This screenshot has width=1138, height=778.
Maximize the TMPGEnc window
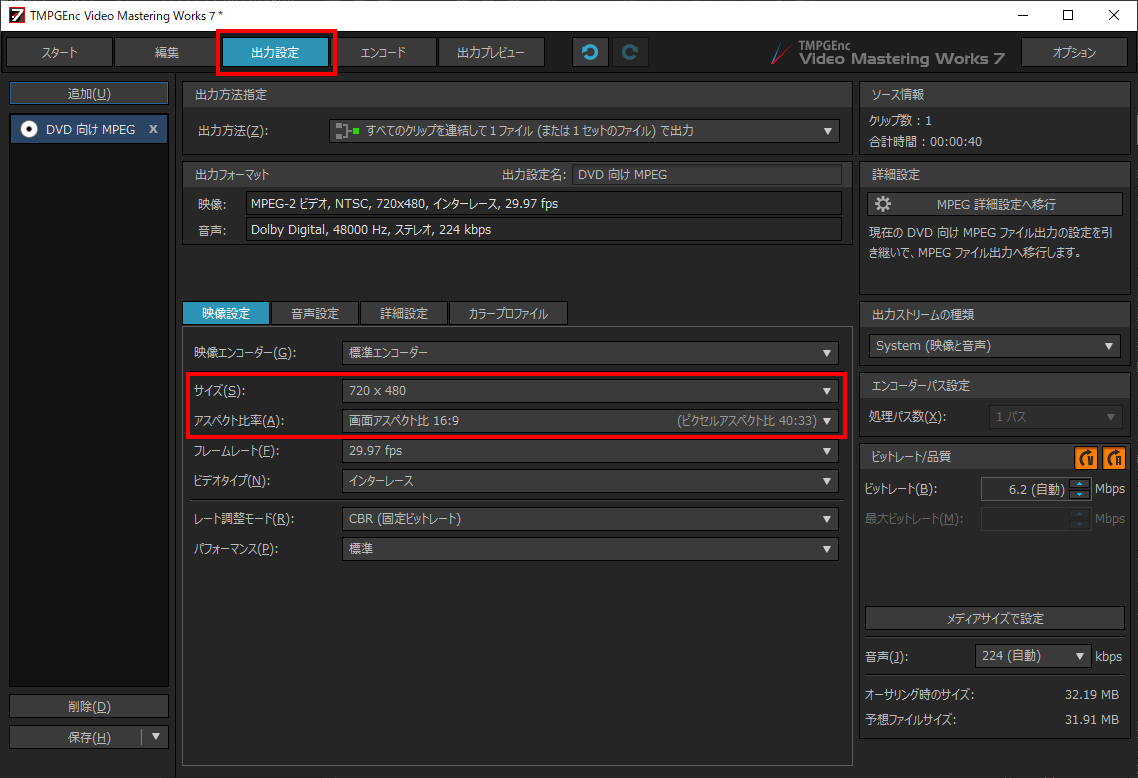(x=1068, y=15)
